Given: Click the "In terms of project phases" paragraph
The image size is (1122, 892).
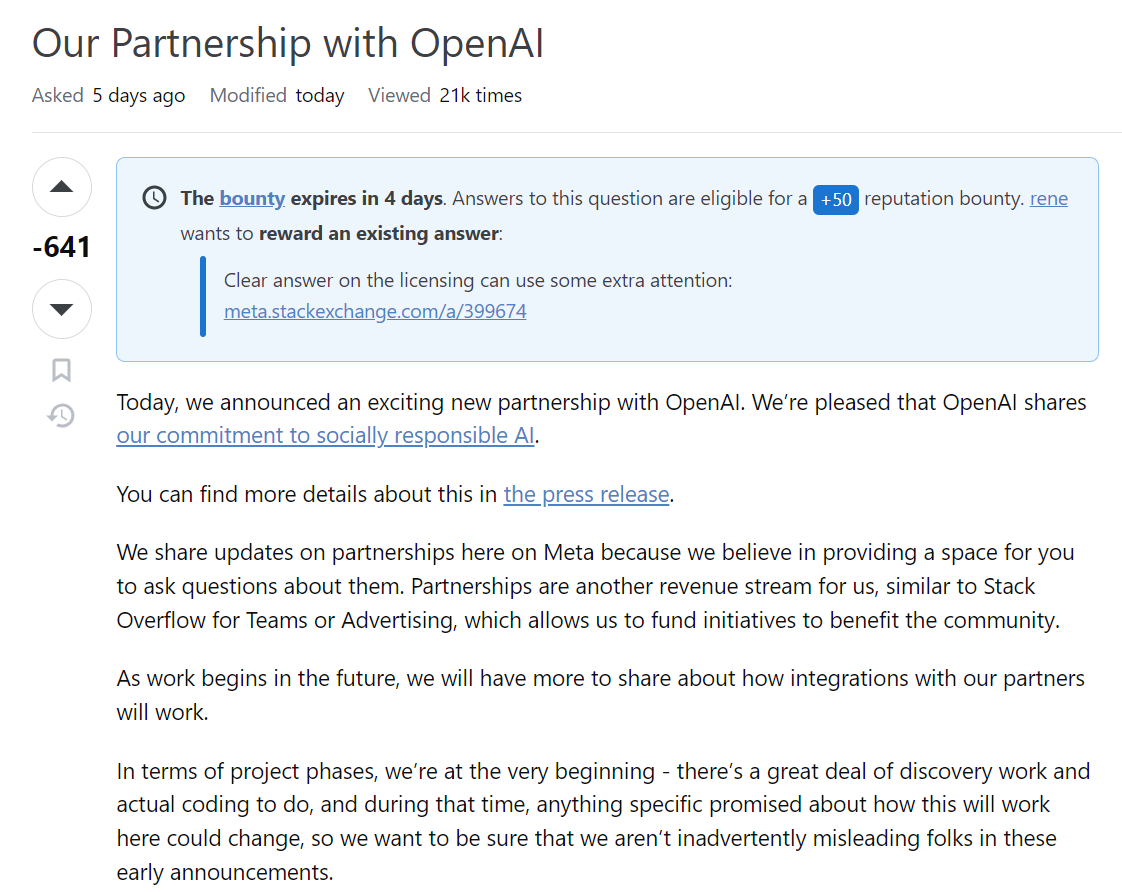Looking at the screenshot, I should tap(603, 821).
